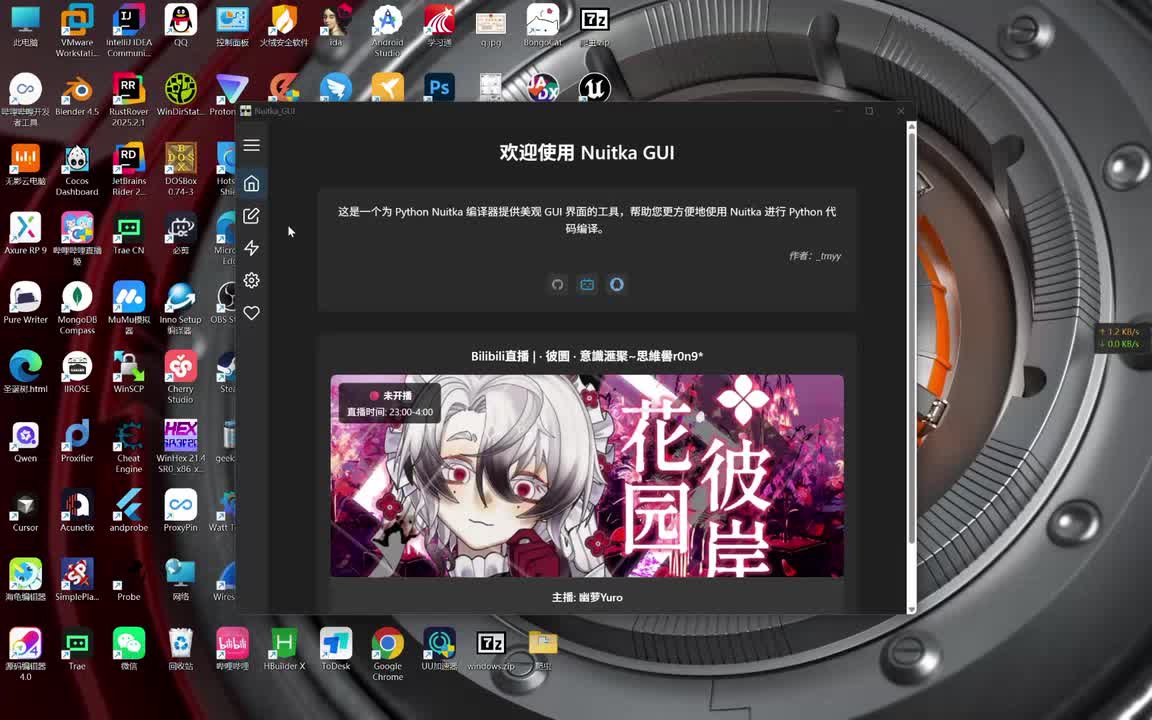Launch Pure Writer shortcut
Screen dimensions: 1152x720
coord(26,303)
